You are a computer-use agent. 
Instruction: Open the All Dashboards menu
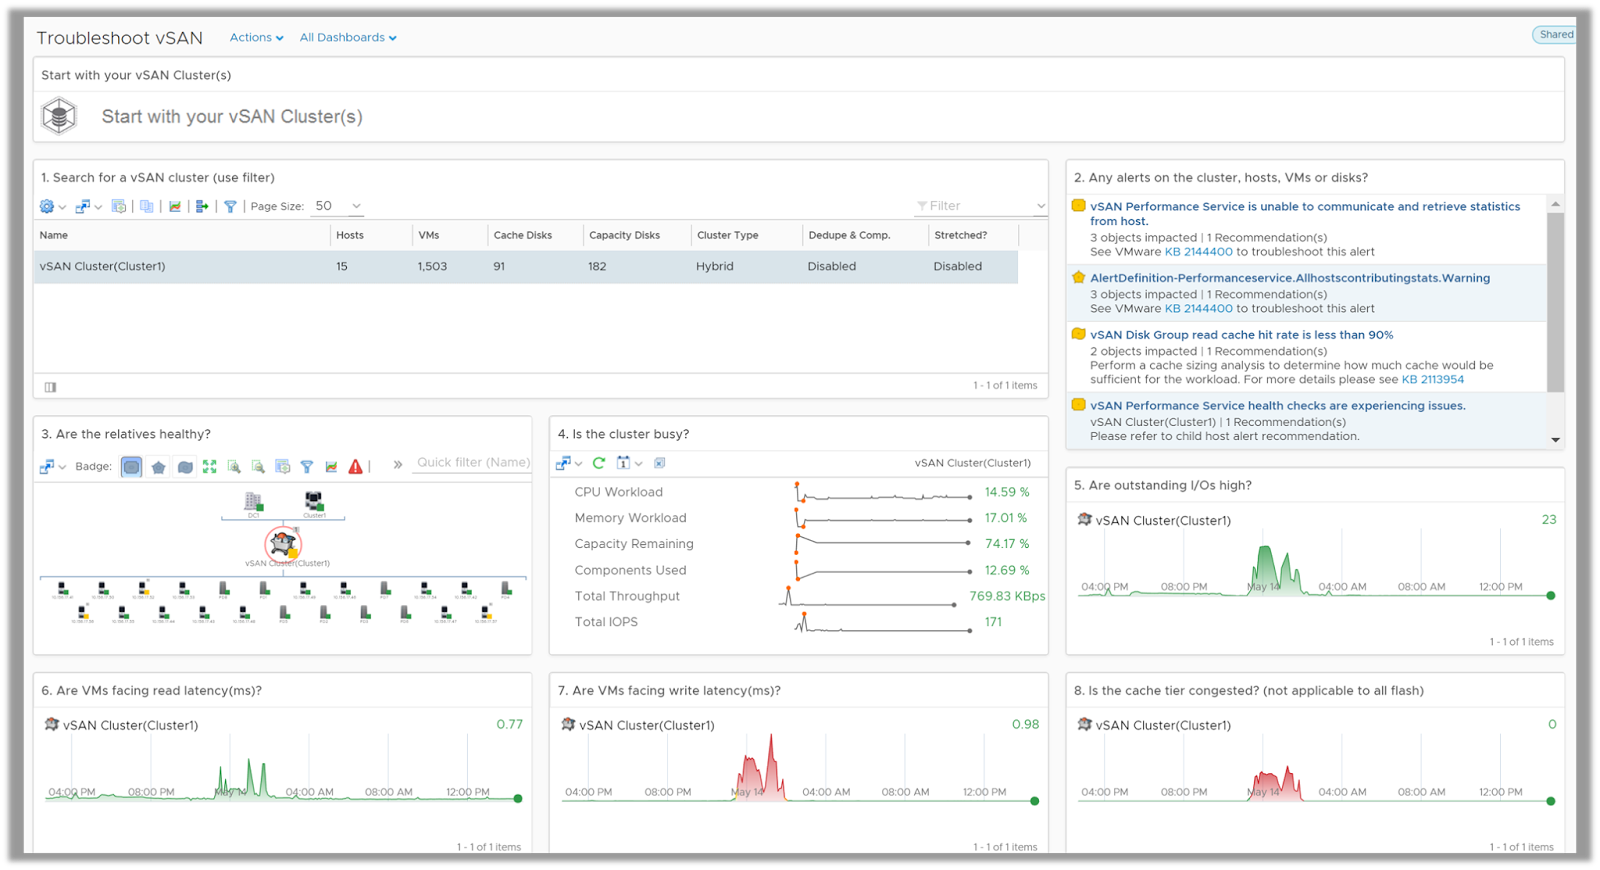pyautogui.click(x=347, y=38)
